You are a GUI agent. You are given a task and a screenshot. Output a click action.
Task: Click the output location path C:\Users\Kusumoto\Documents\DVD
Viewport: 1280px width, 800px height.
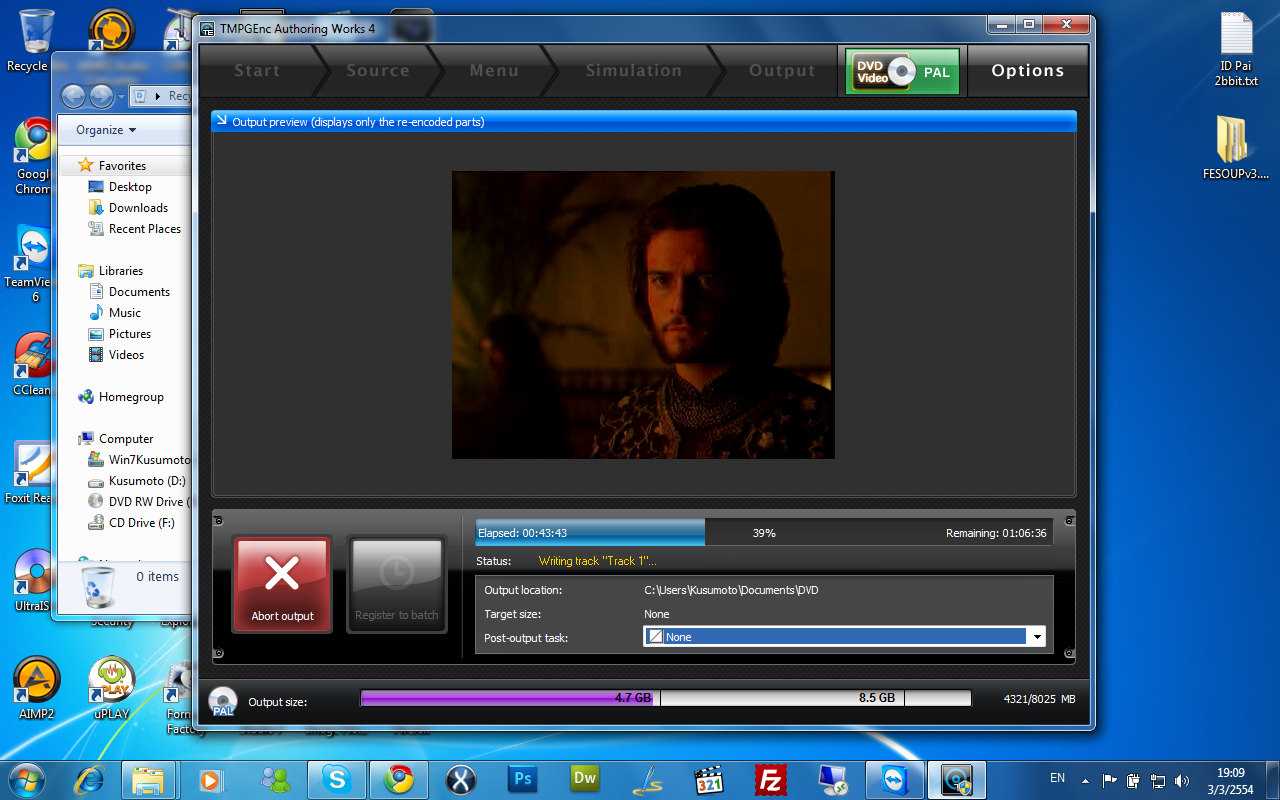(731, 590)
